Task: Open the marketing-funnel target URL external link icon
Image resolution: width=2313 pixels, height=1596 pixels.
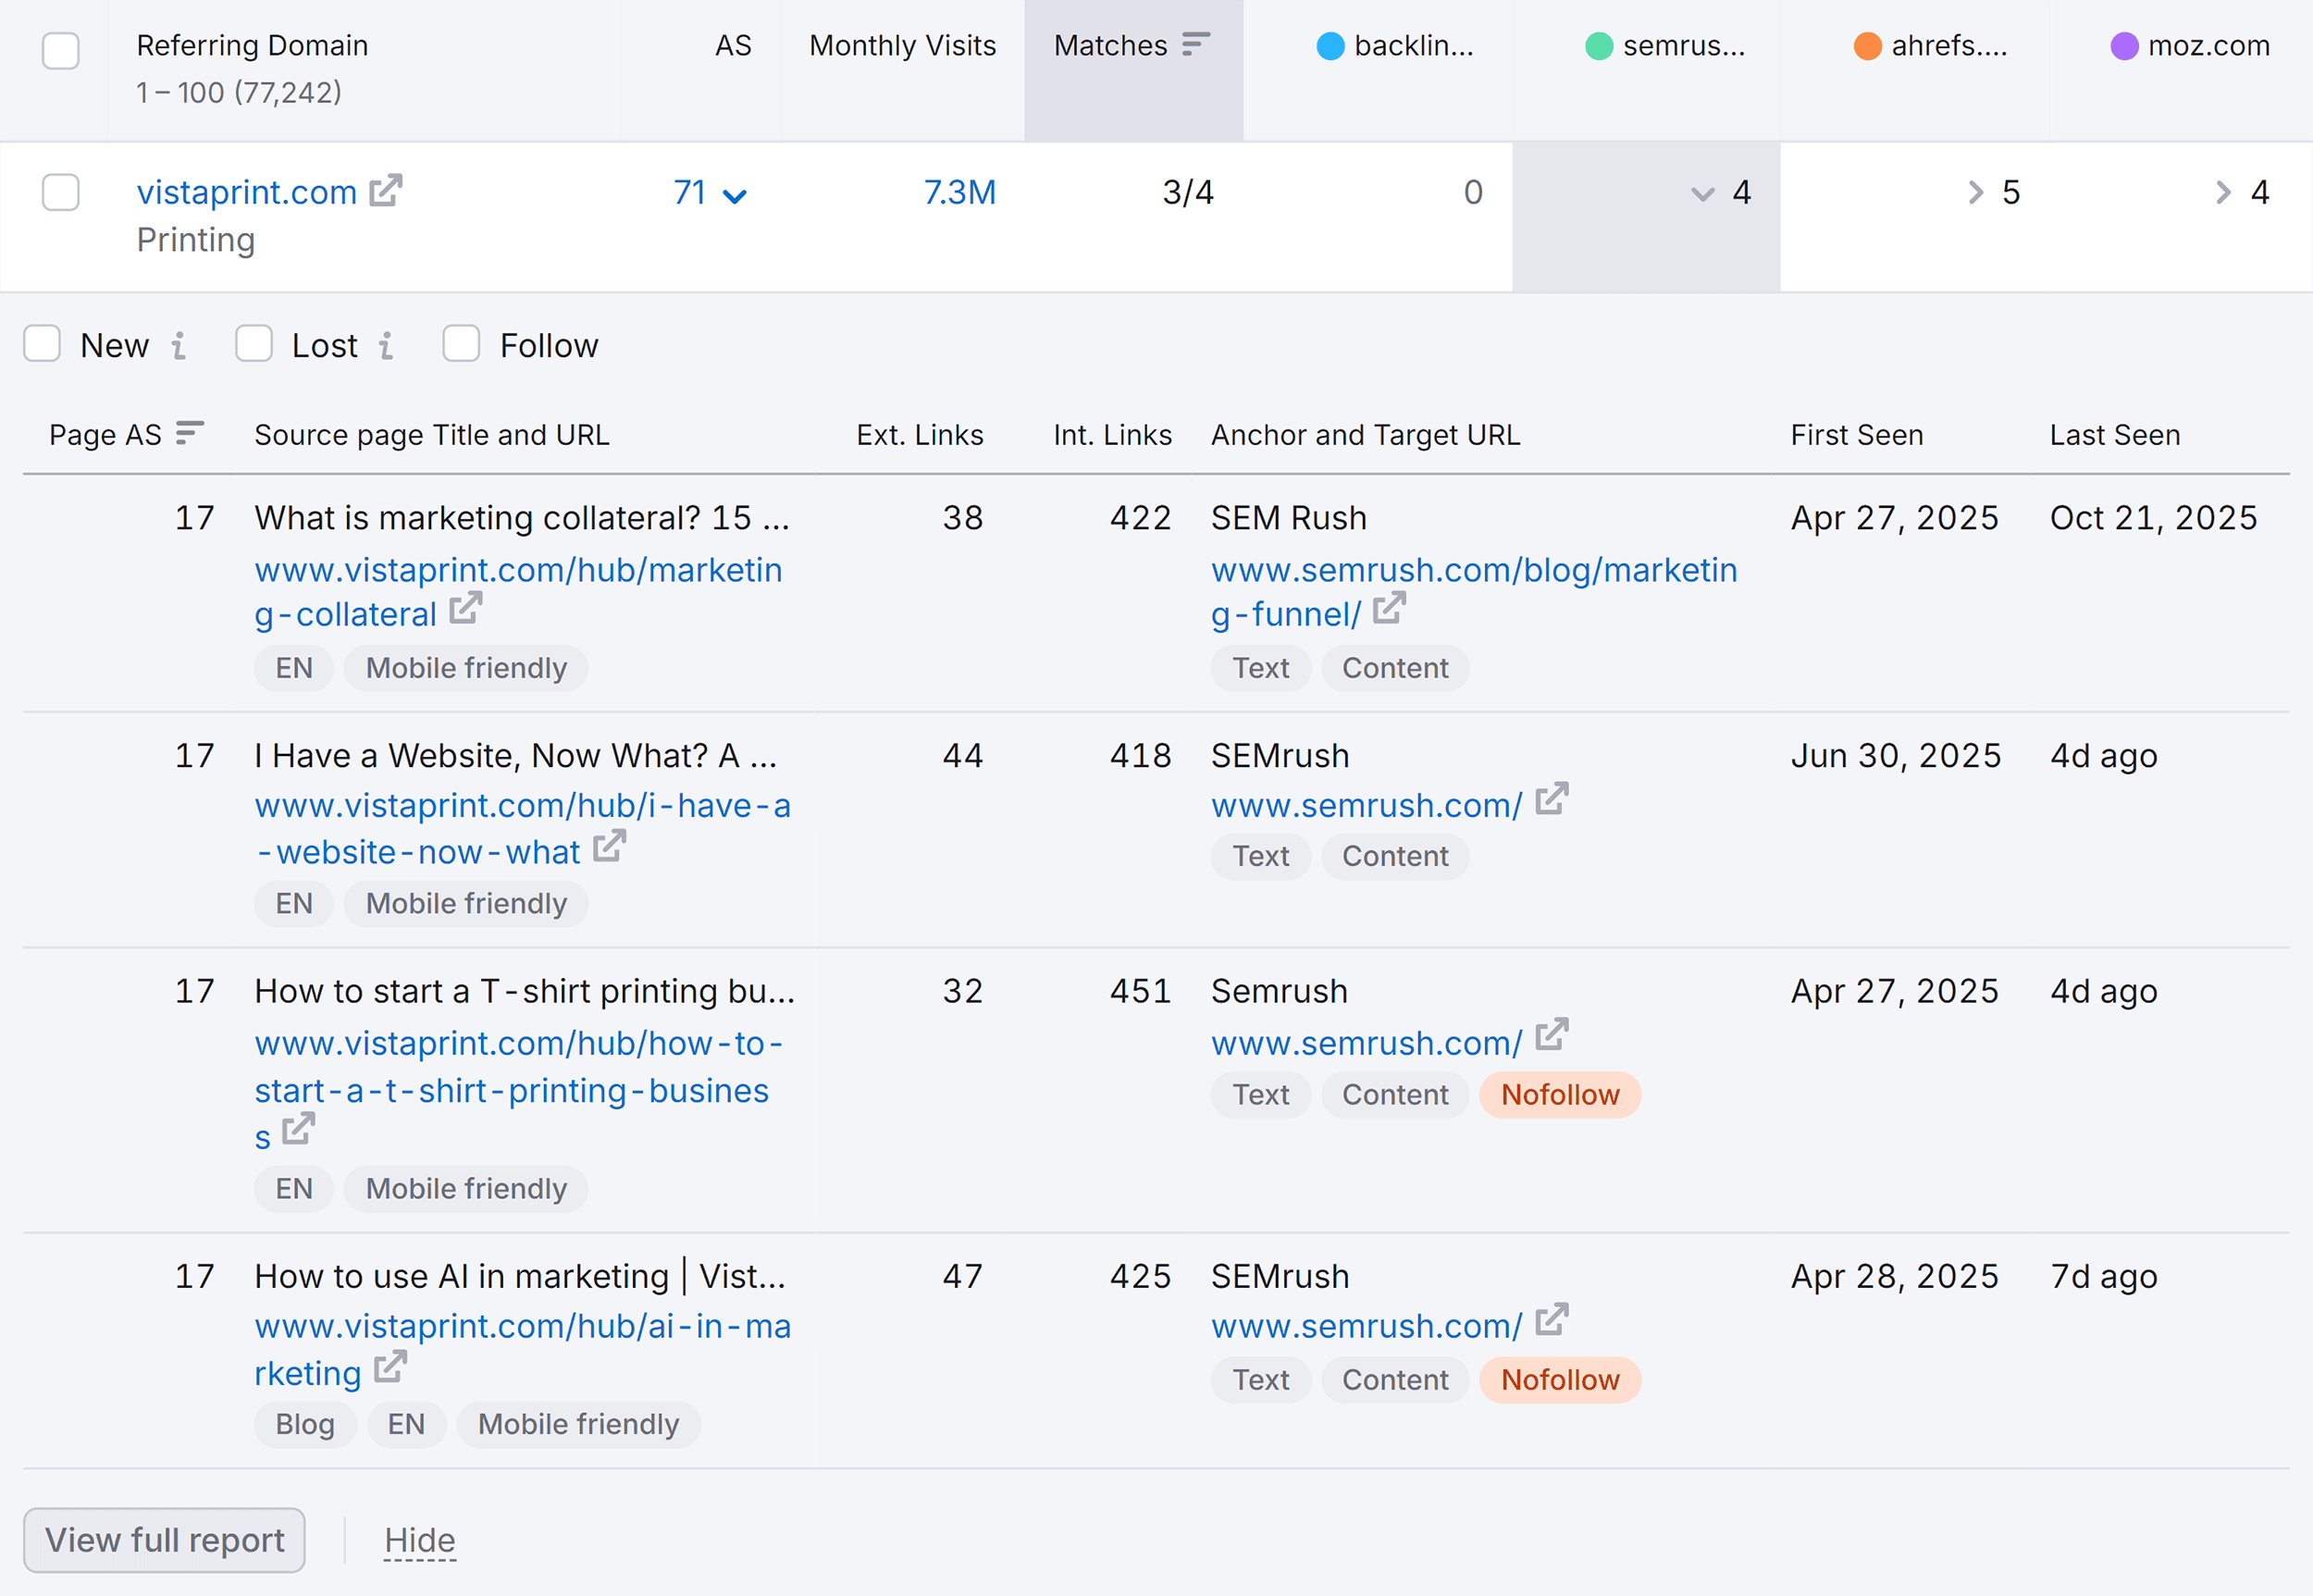Action: click(x=1388, y=609)
